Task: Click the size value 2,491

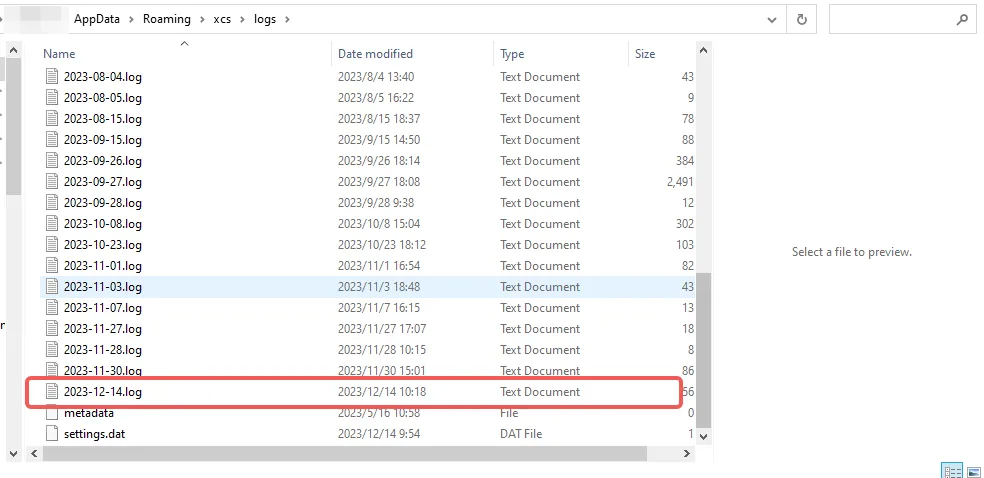Action: (x=680, y=182)
